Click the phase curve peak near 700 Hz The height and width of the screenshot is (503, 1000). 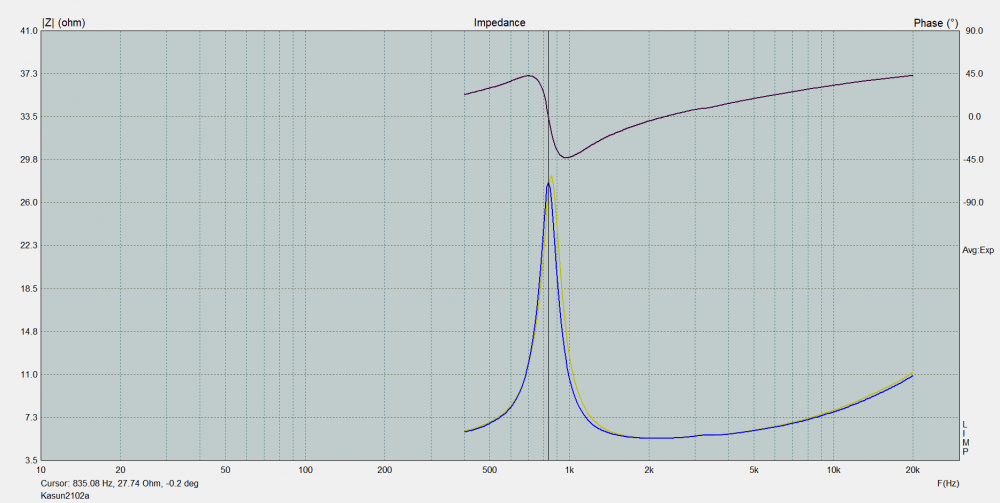(x=528, y=76)
